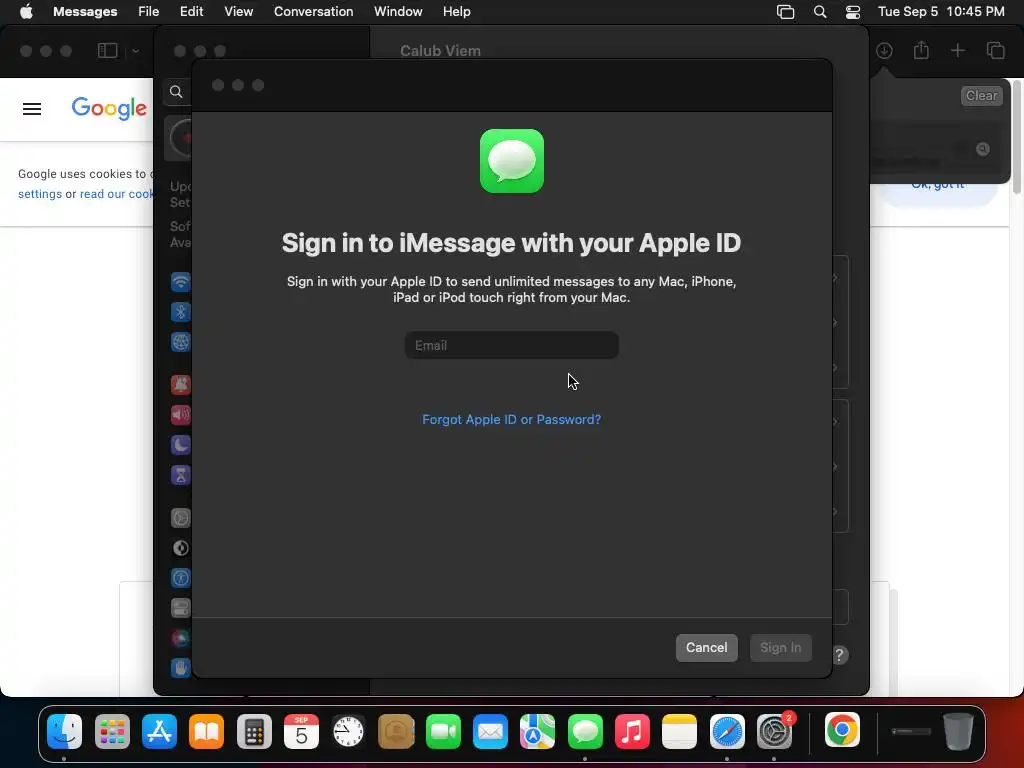Open App Store from the Dock
This screenshot has height=768, width=1024.
tap(159, 731)
